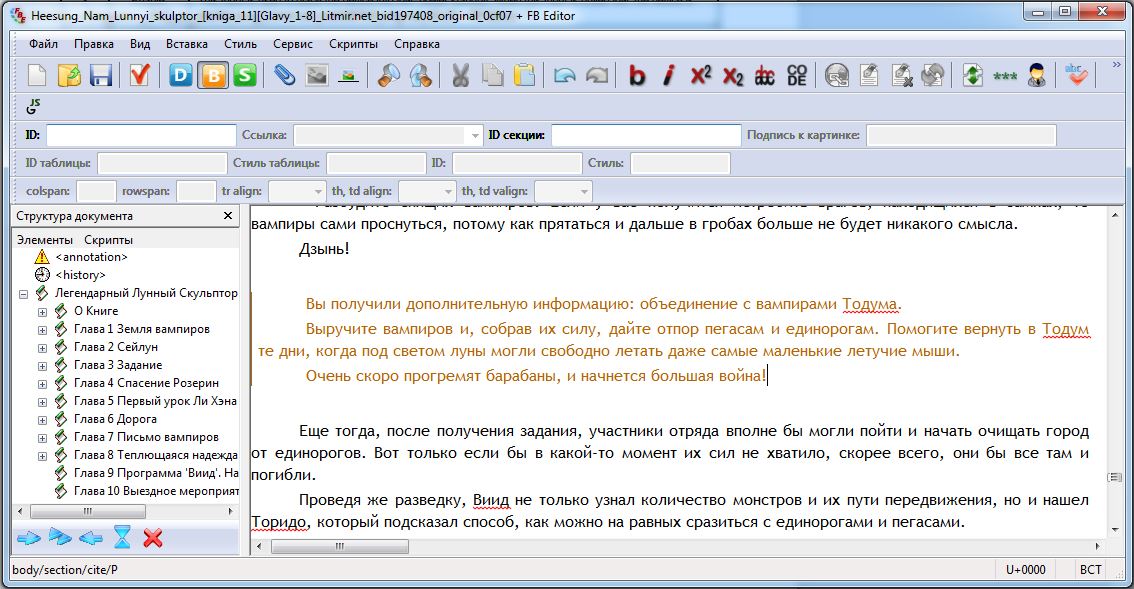The height and width of the screenshot is (589, 1134).
Task: Click the superscript X² icon
Action: [701, 75]
